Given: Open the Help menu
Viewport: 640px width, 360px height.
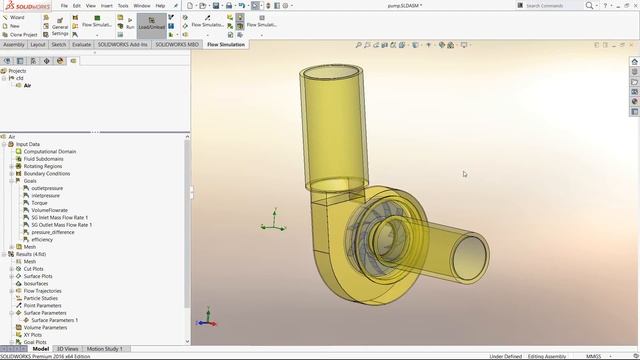Looking at the screenshot, I should 160,6.
